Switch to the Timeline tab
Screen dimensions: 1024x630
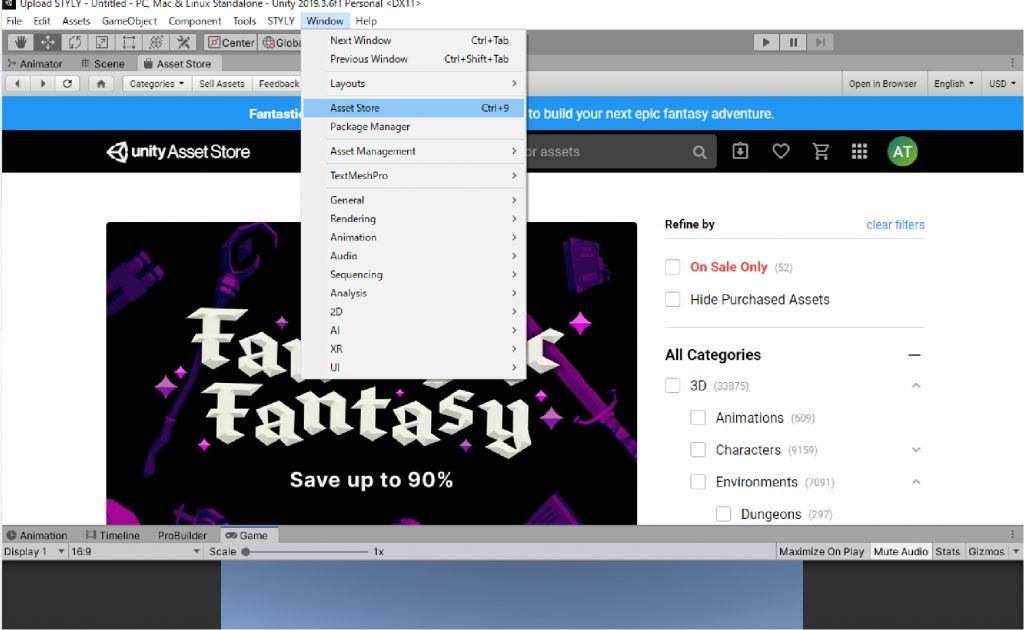click(113, 535)
